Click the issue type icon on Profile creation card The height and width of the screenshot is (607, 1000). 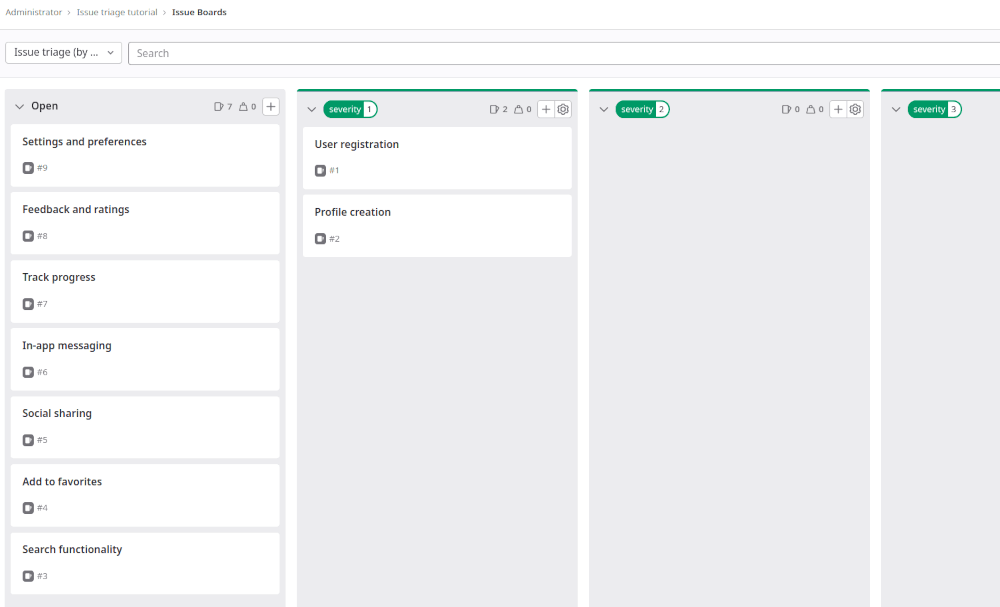point(320,238)
